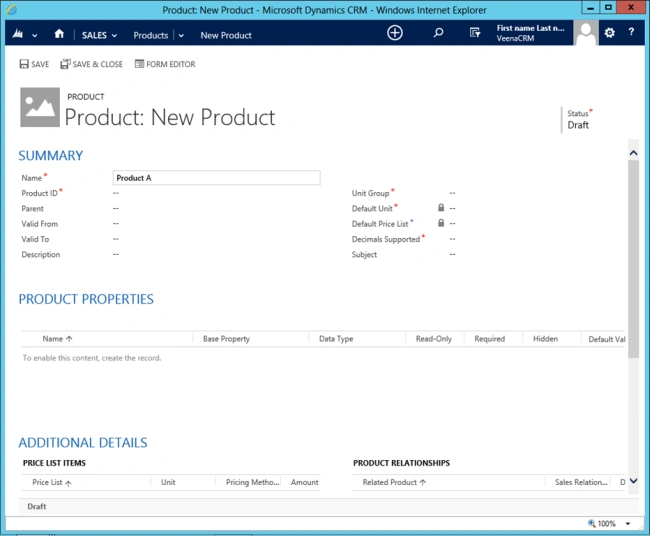Go to Home via house icon
This screenshot has width=650, height=536.
(x=59, y=34)
